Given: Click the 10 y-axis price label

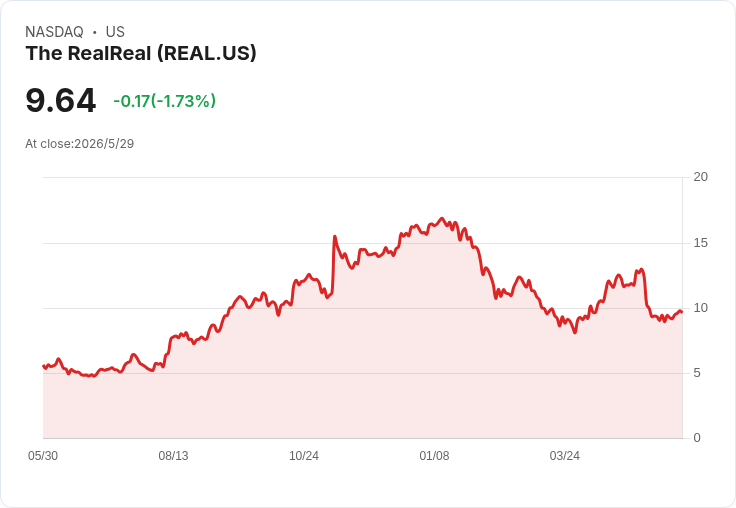Looking at the screenshot, I should point(700,308).
